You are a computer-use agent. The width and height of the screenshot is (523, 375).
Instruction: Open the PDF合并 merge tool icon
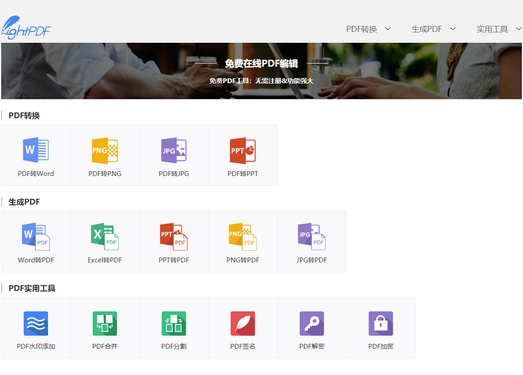tap(105, 323)
